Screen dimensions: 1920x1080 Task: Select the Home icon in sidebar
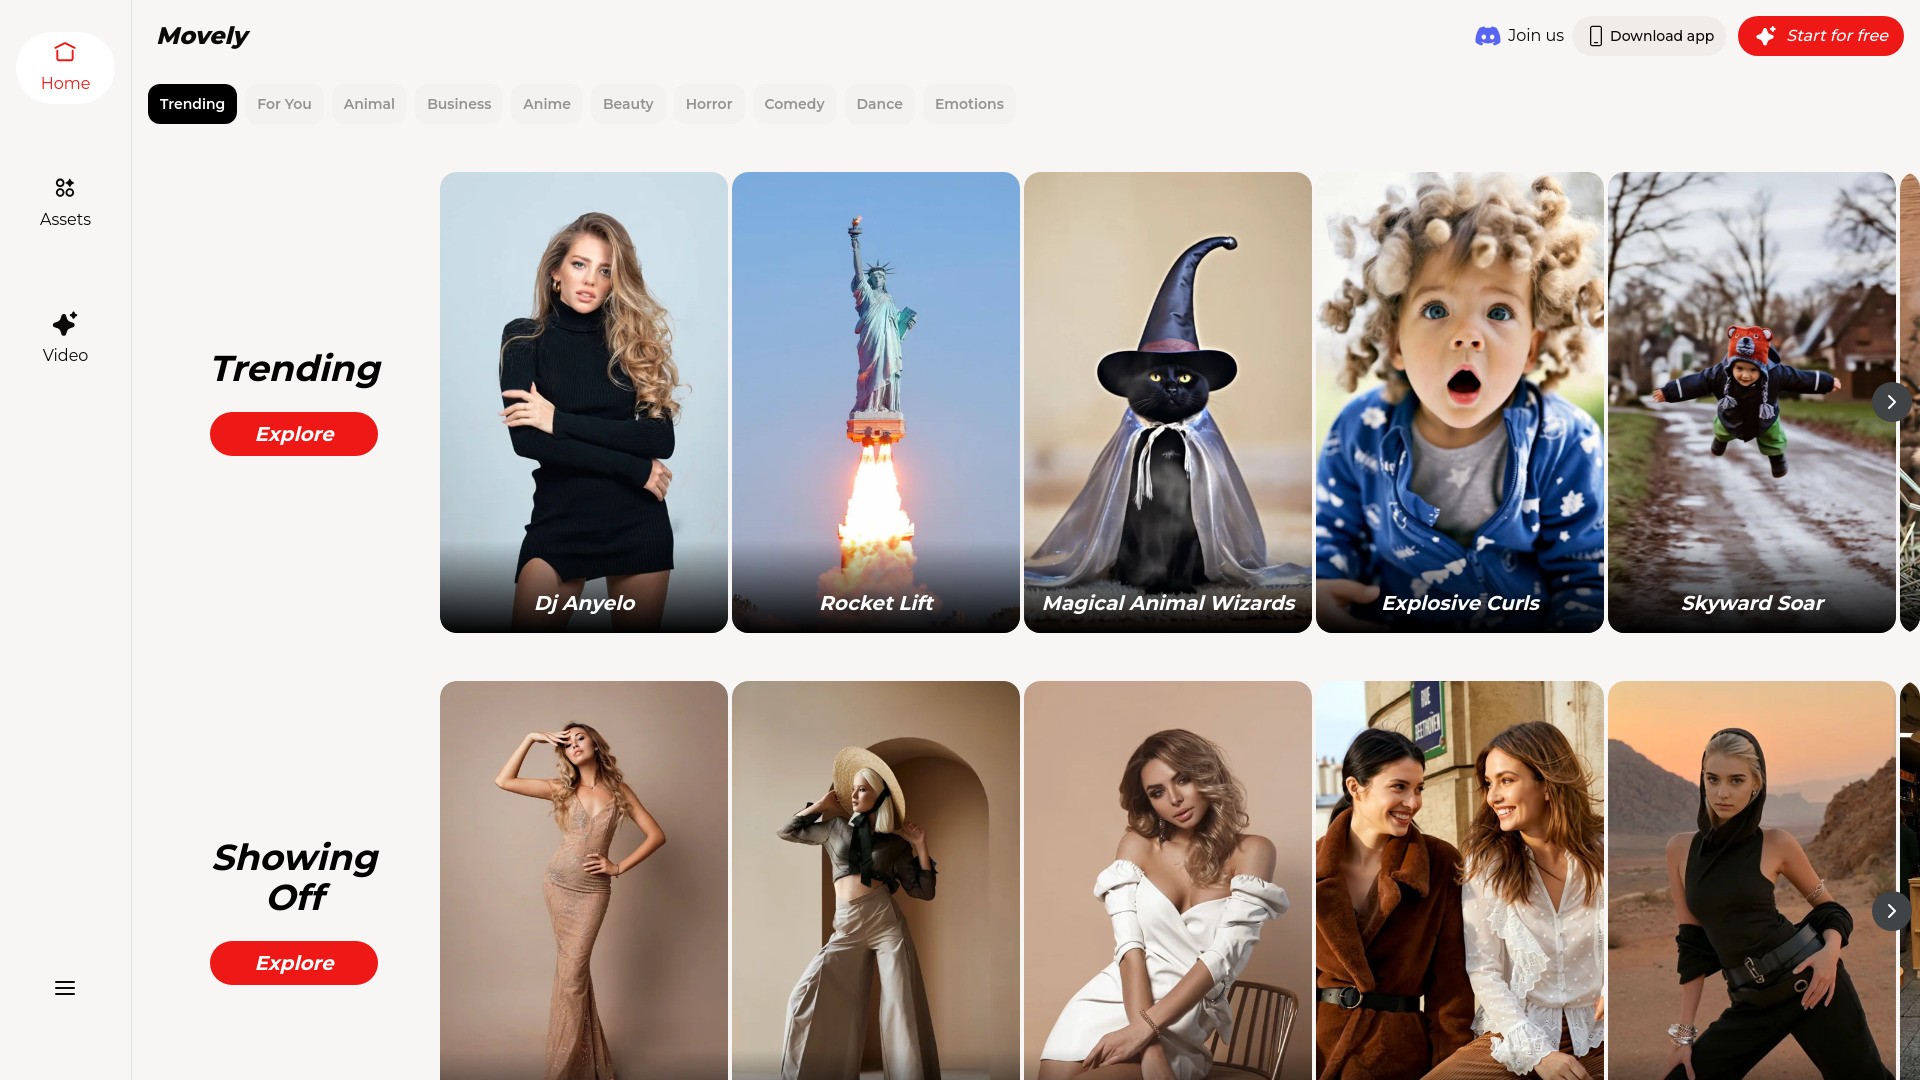(65, 52)
